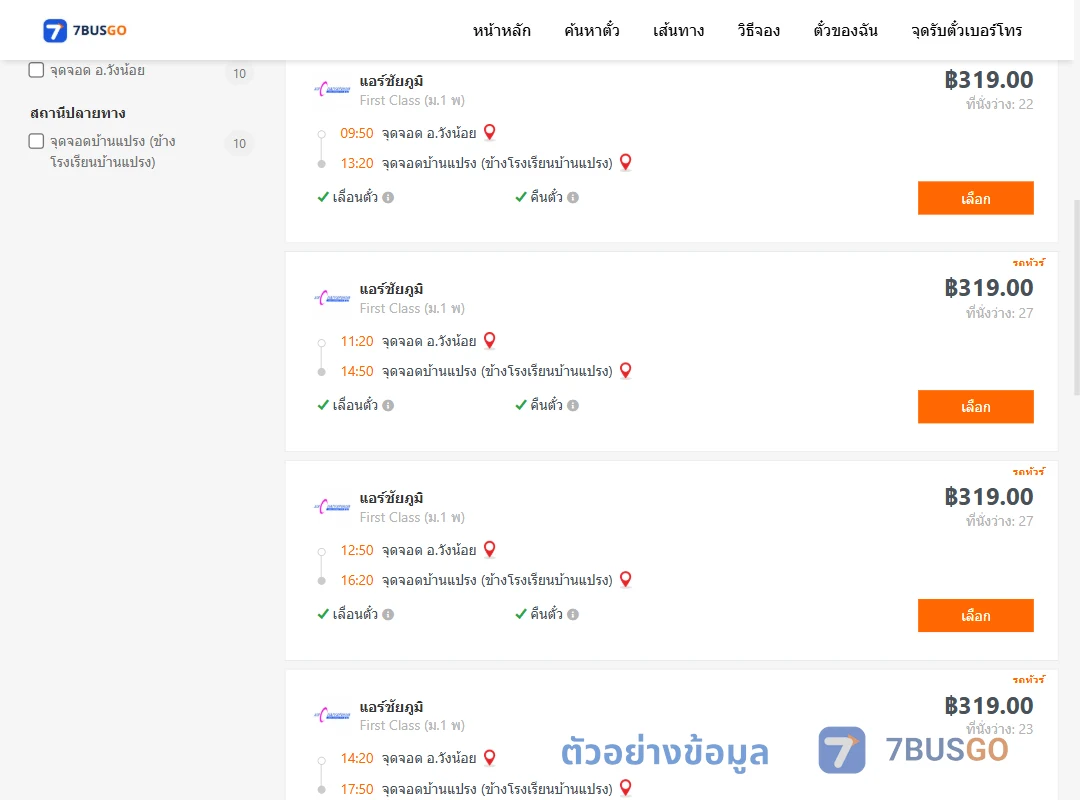The width and height of the screenshot is (1080, 800).
Task: Select the 09:50 trip with เลือก button
Action: point(975,198)
